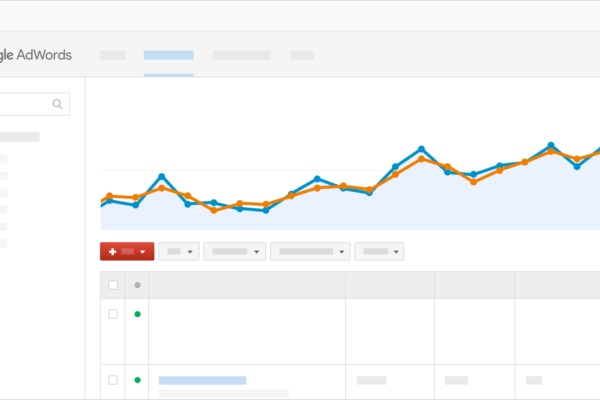Open the red plus button dropdown

point(127,251)
